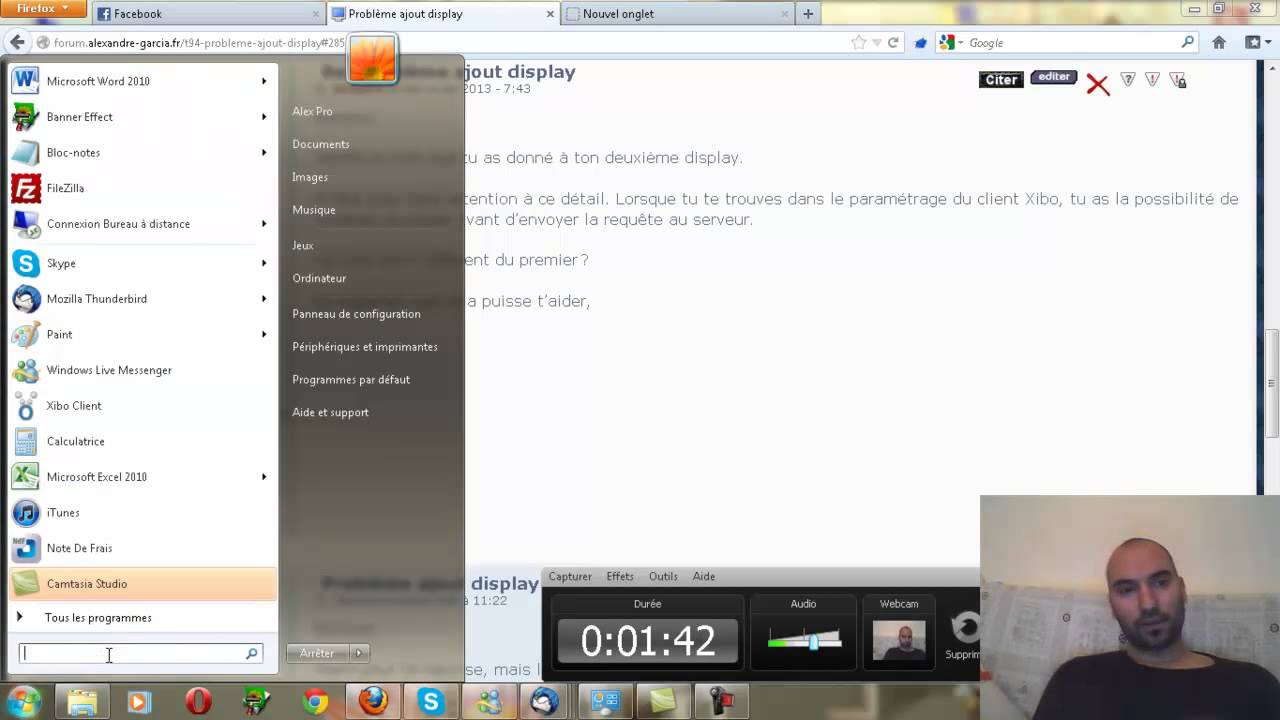Expand Bloc-notes recent items arrow
The height and width of the screenshot is (720, 1280).
click(264, 152)
